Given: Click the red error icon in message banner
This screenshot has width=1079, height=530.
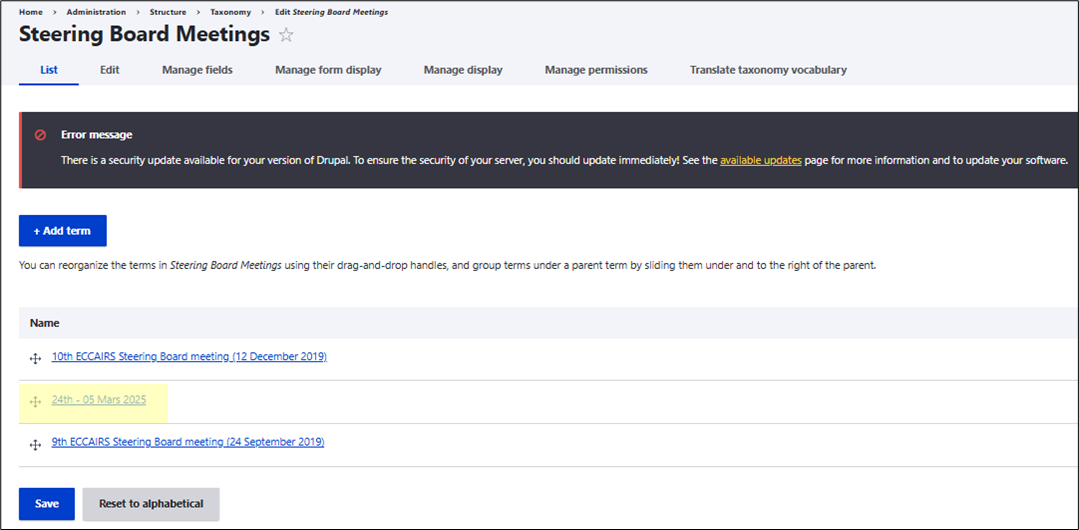Looking at the screenshot, I should pos(40,135).
